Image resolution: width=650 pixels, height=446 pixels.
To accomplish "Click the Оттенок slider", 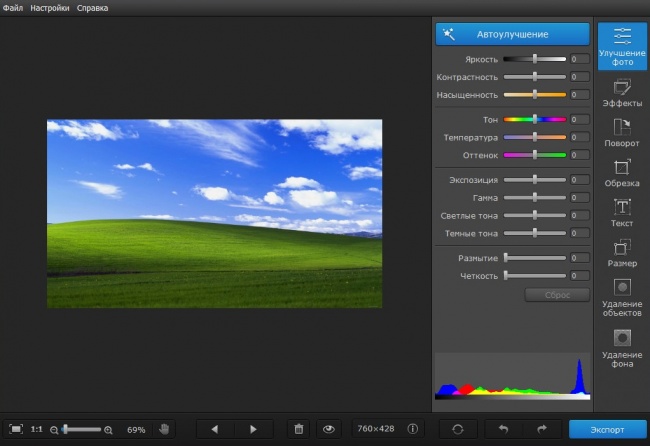I will coord(535,155).
